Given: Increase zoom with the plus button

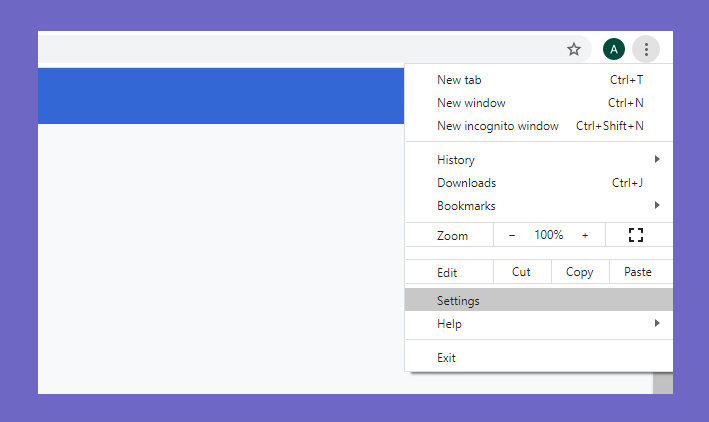Looking at the screenshot, I should click(585, 235).
